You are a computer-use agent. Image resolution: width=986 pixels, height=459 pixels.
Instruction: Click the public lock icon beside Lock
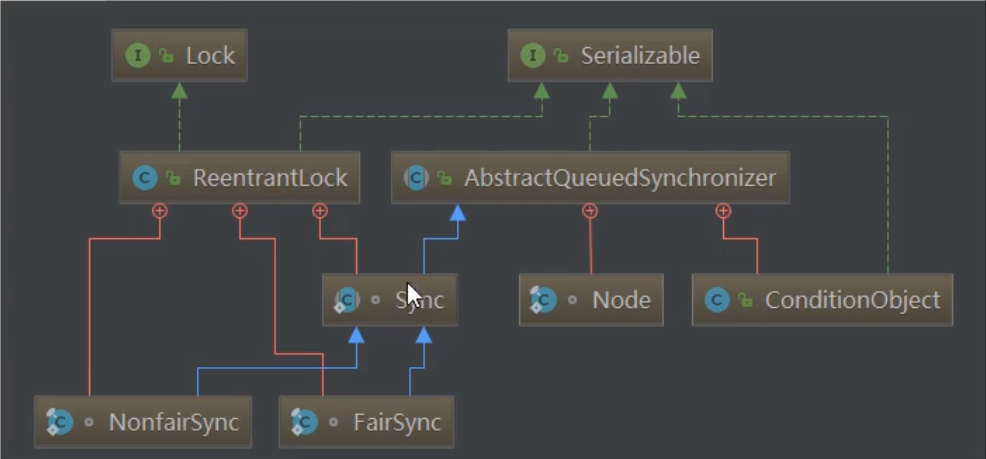point(166,55)
